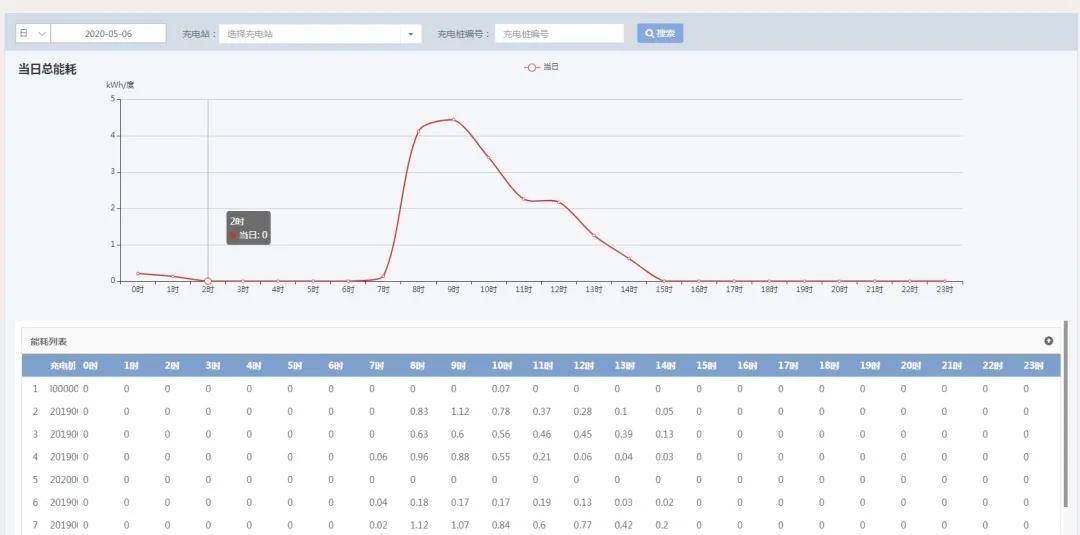1080x535 pixels.
Task: Click cell value 0.18 in row 6
Action: click(x=419, y=502)
